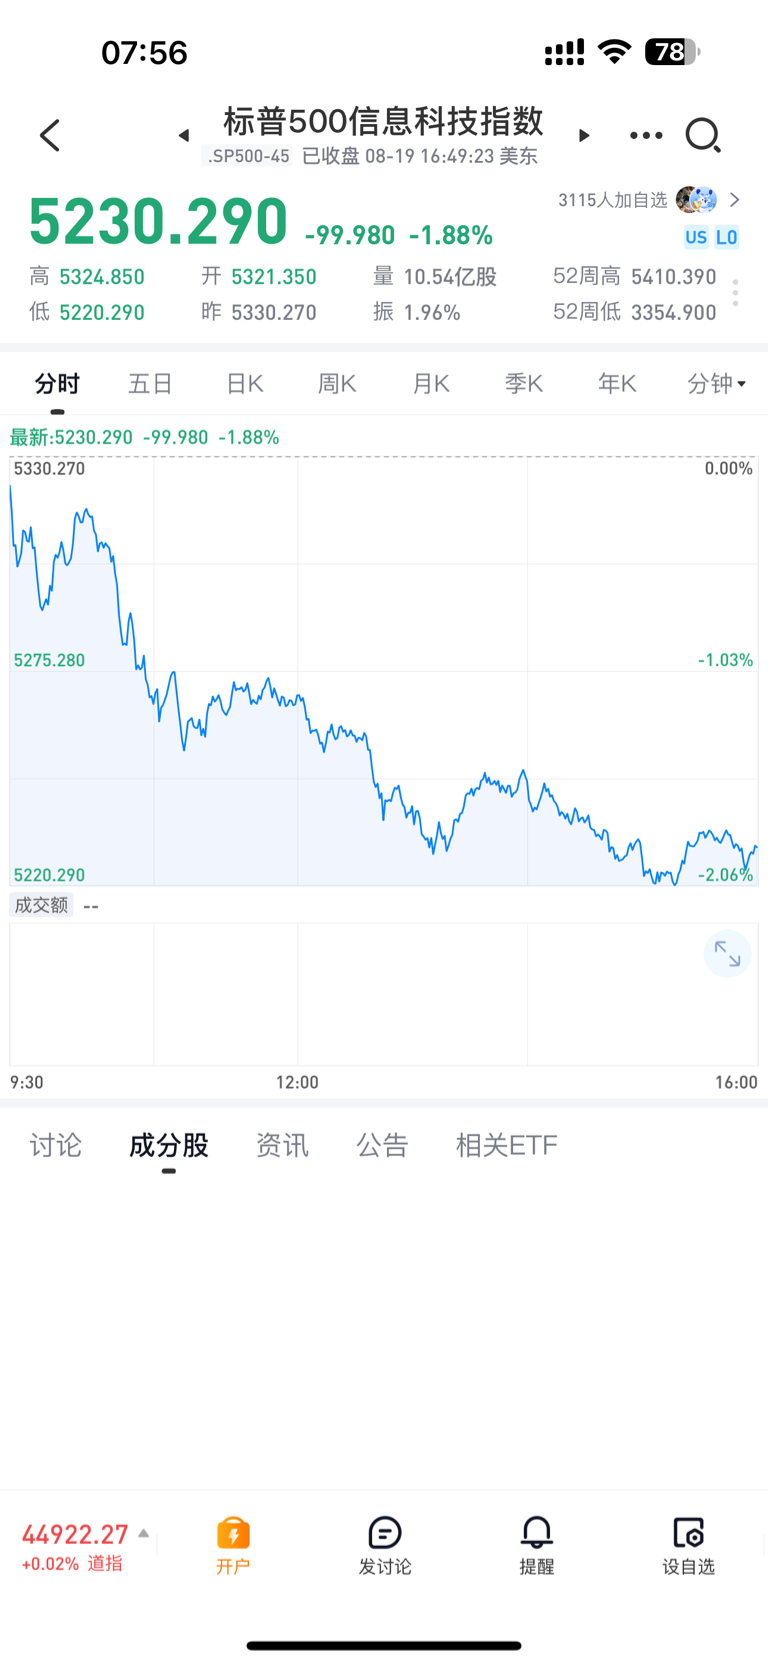
Task: Expand the Dow index ticker arrow
Action: (x=144, y=1533)
